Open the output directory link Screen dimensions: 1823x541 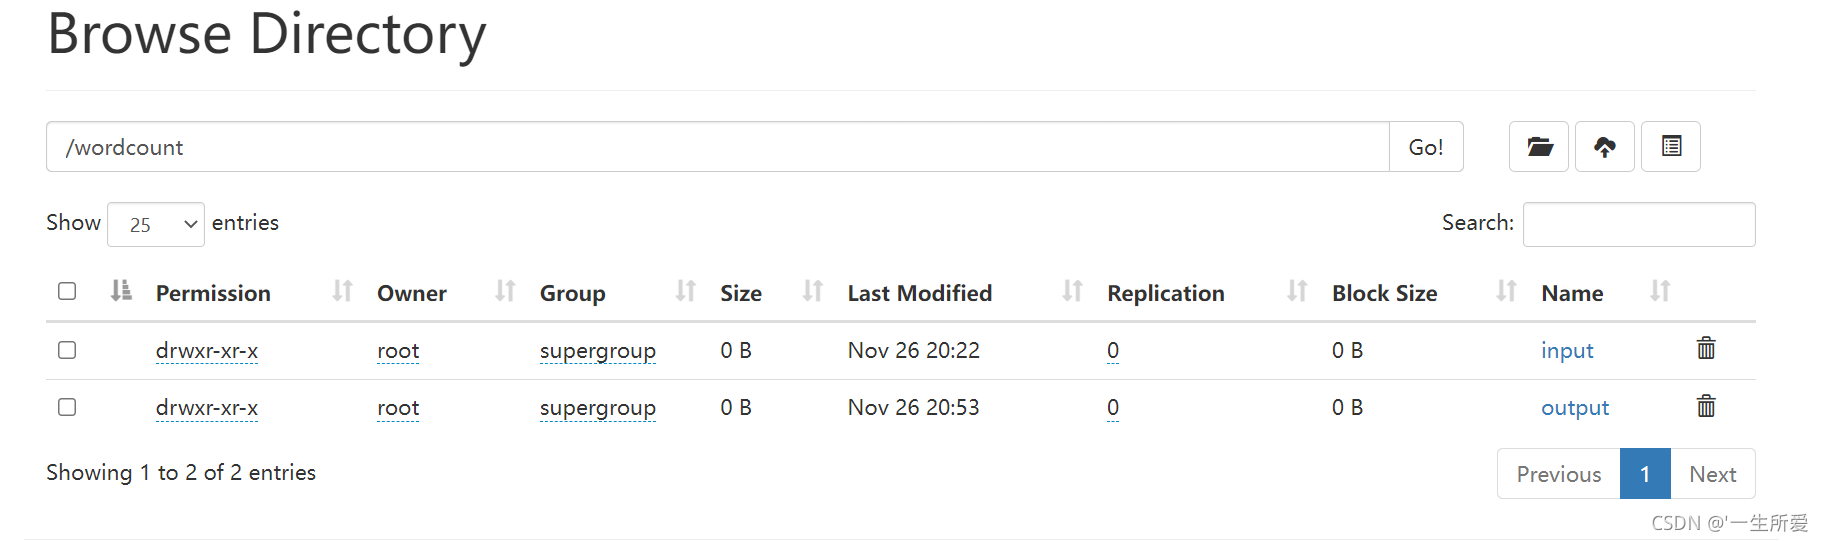[x=1575, y=408]
